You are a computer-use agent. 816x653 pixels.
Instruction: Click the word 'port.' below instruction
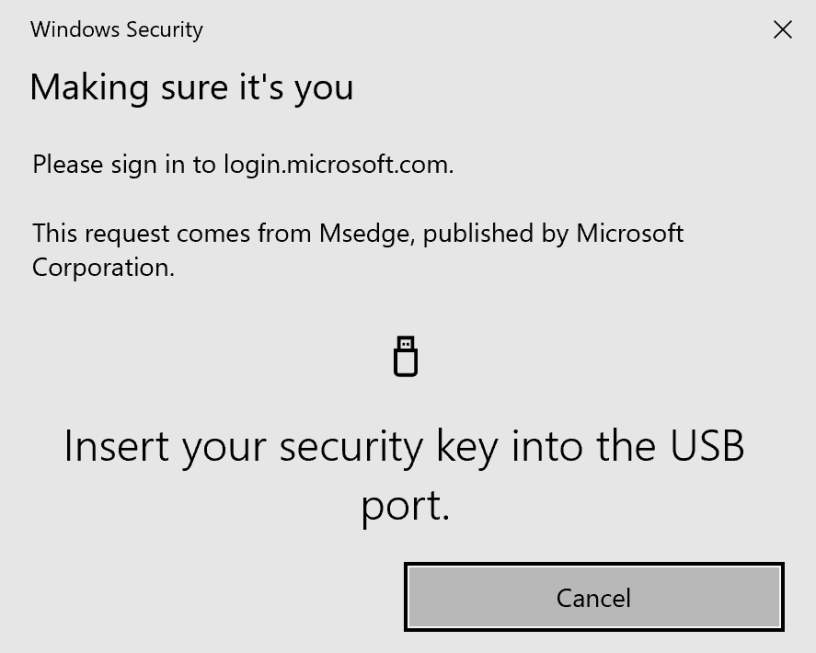(x=405, y=505)
